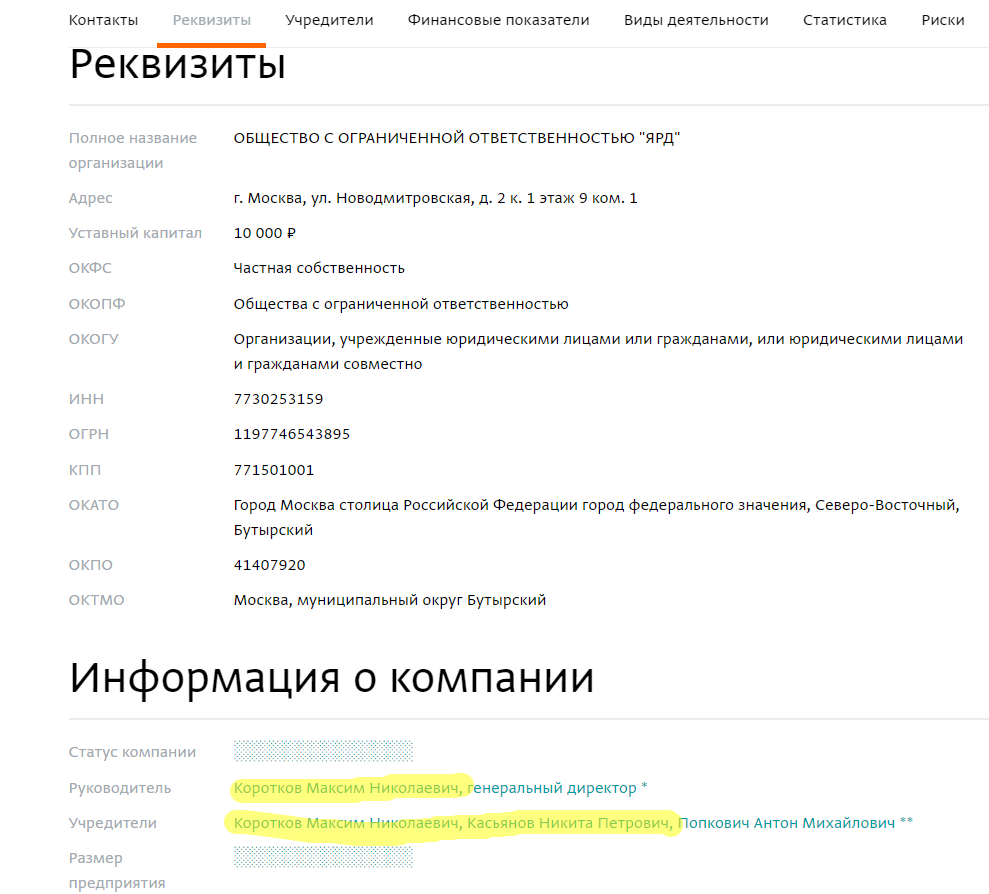Screen dimensions: 989x894
Task: Click the capital value 10 000 ₽
Action: coord(264,233)
